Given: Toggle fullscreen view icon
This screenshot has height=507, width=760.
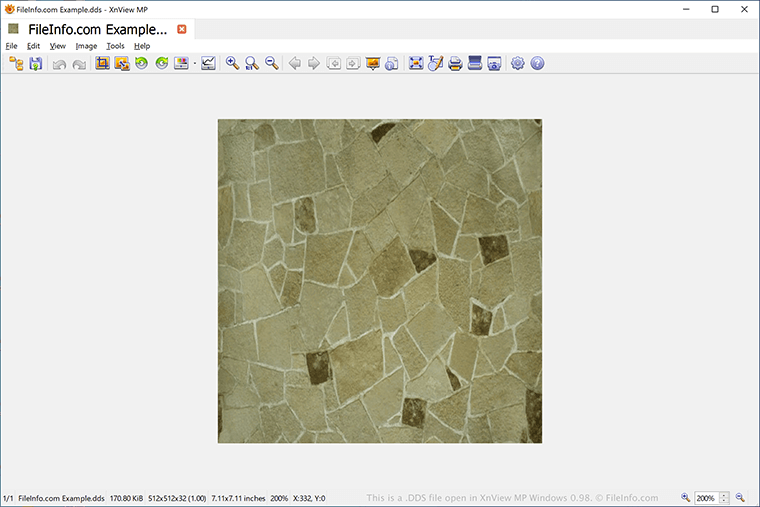Looking at the screenshot, I should (416, 63).
